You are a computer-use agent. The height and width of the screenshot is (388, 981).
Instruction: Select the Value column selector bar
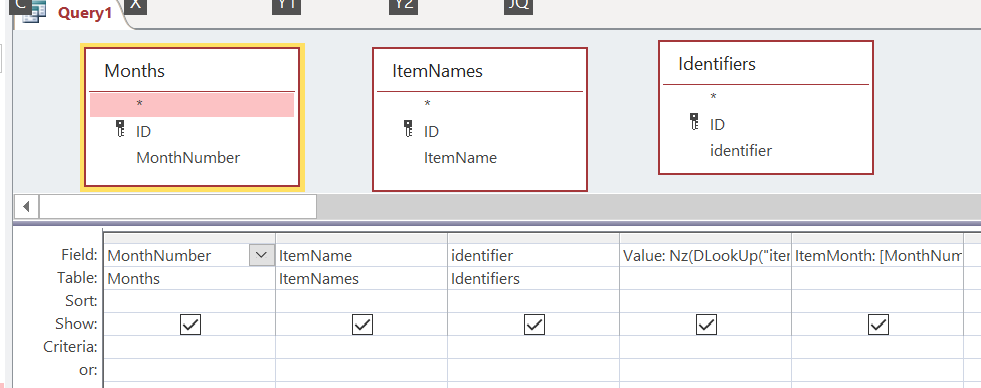click(706, 238)
